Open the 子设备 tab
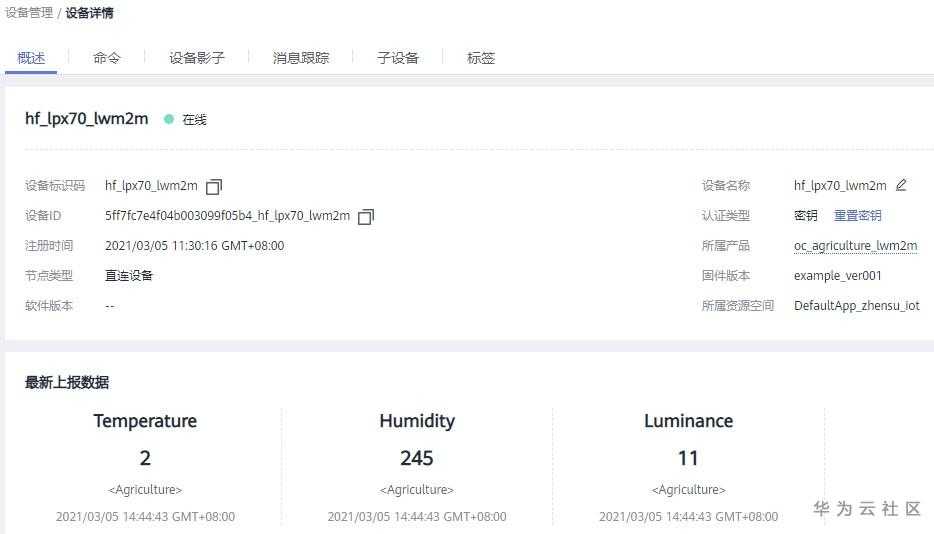The height and width of the screenshot is (534, 934). click(x=398, y=58)
